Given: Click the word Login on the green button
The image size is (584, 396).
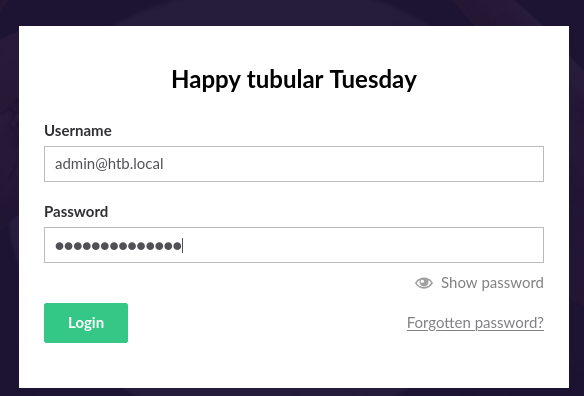Looking at the screenshot, I should 86,323.
